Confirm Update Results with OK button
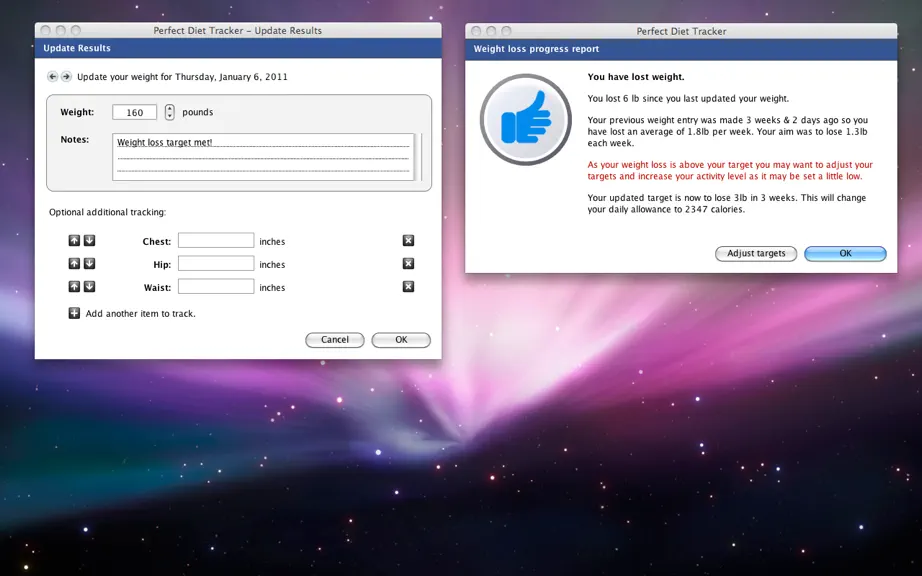 point(401,340)
